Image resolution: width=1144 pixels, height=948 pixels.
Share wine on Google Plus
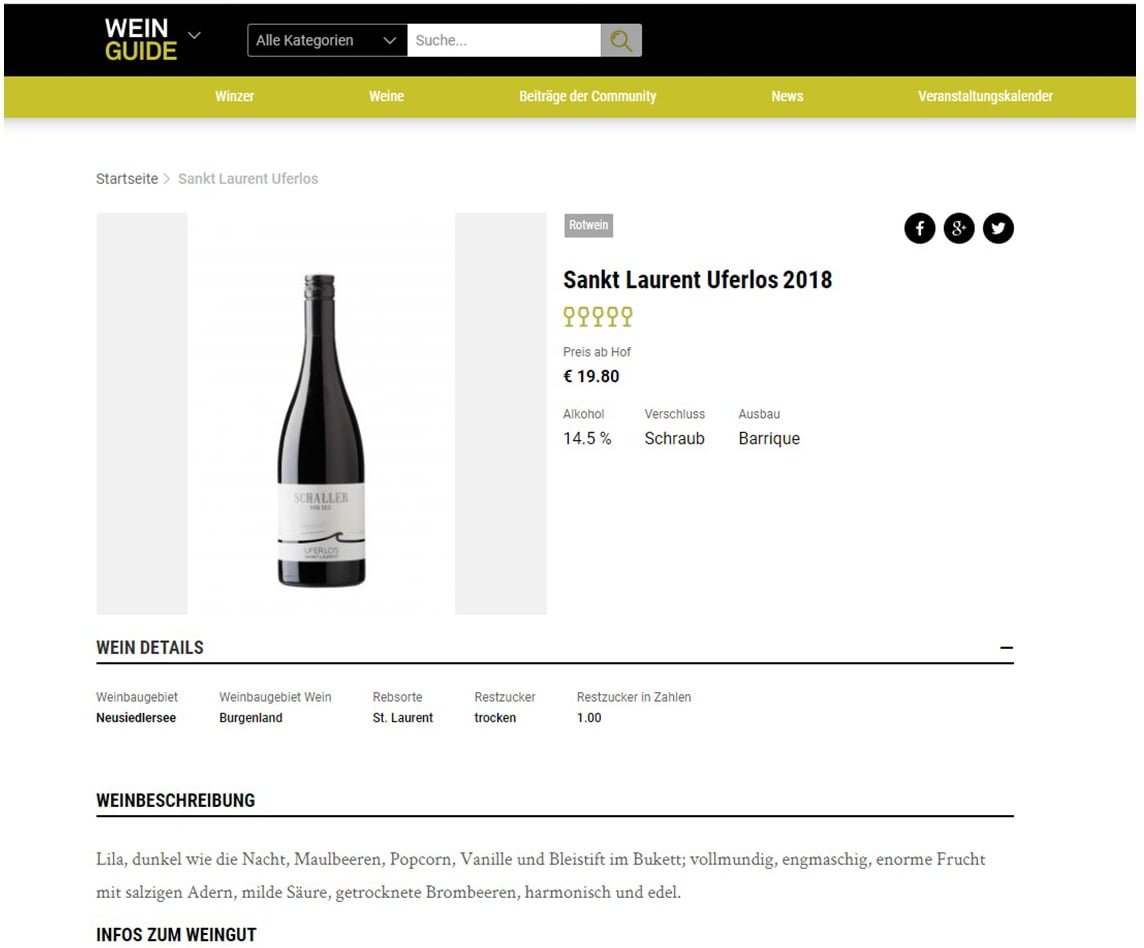pos(959,228)
